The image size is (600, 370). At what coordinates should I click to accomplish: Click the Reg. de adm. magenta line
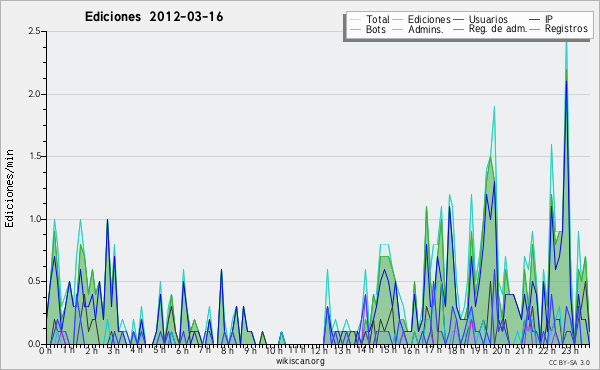[x=459, y=29]
